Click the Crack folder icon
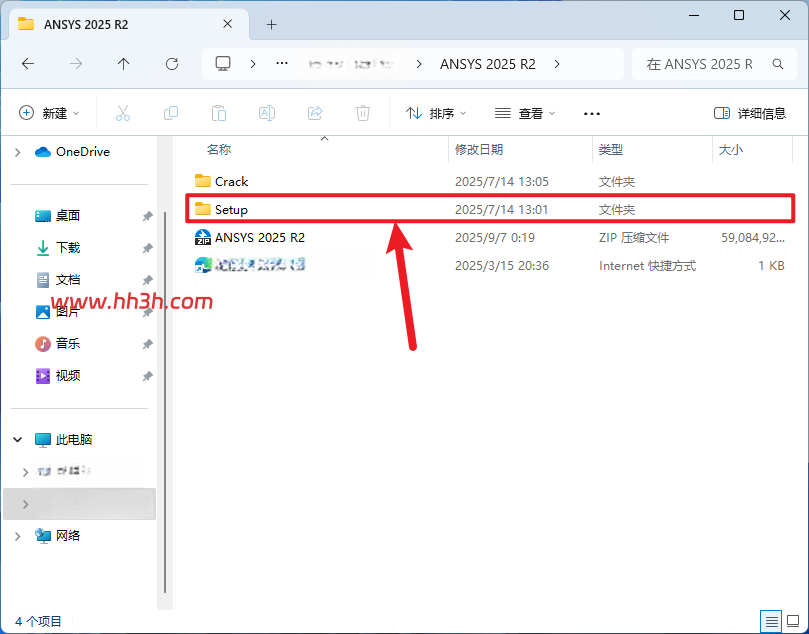Viewport: 809px width, 634px height. (203, 181)
